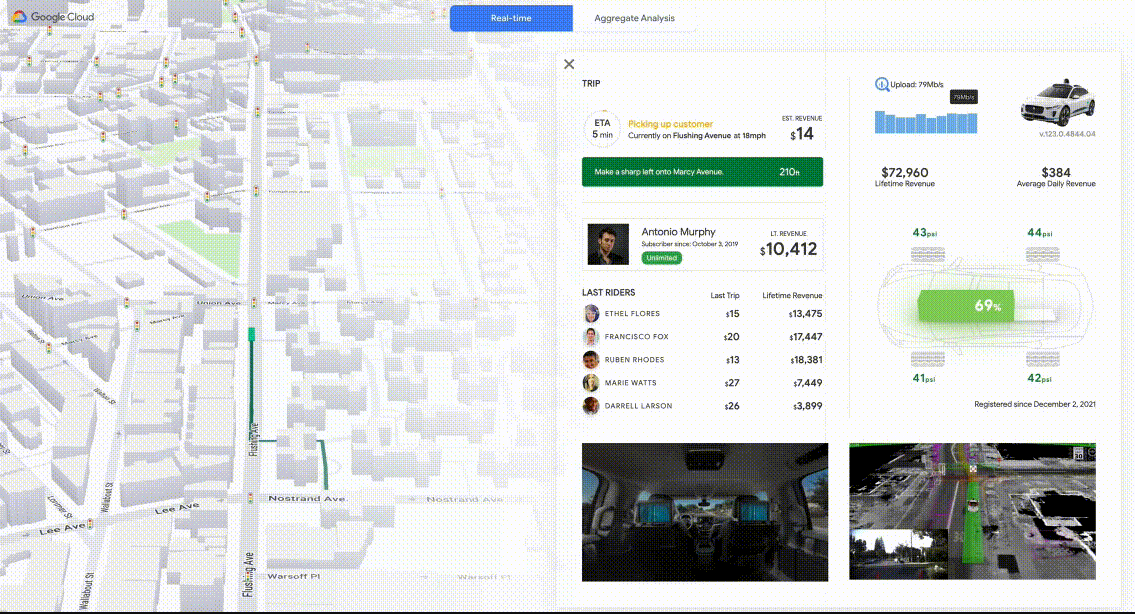Open Antonio Murphy's profile photo
The image size is (1135, 614).
coord(608,244)
